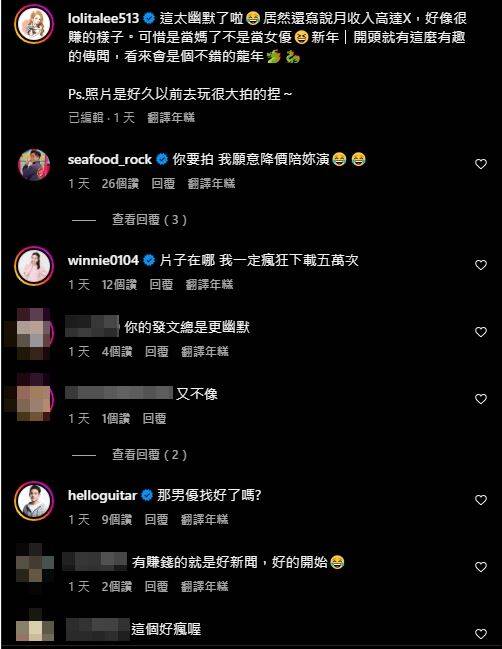Screen dimensions: 502x649
Task: Like helloguitar's comment with the heart
Action: (480, 500)
